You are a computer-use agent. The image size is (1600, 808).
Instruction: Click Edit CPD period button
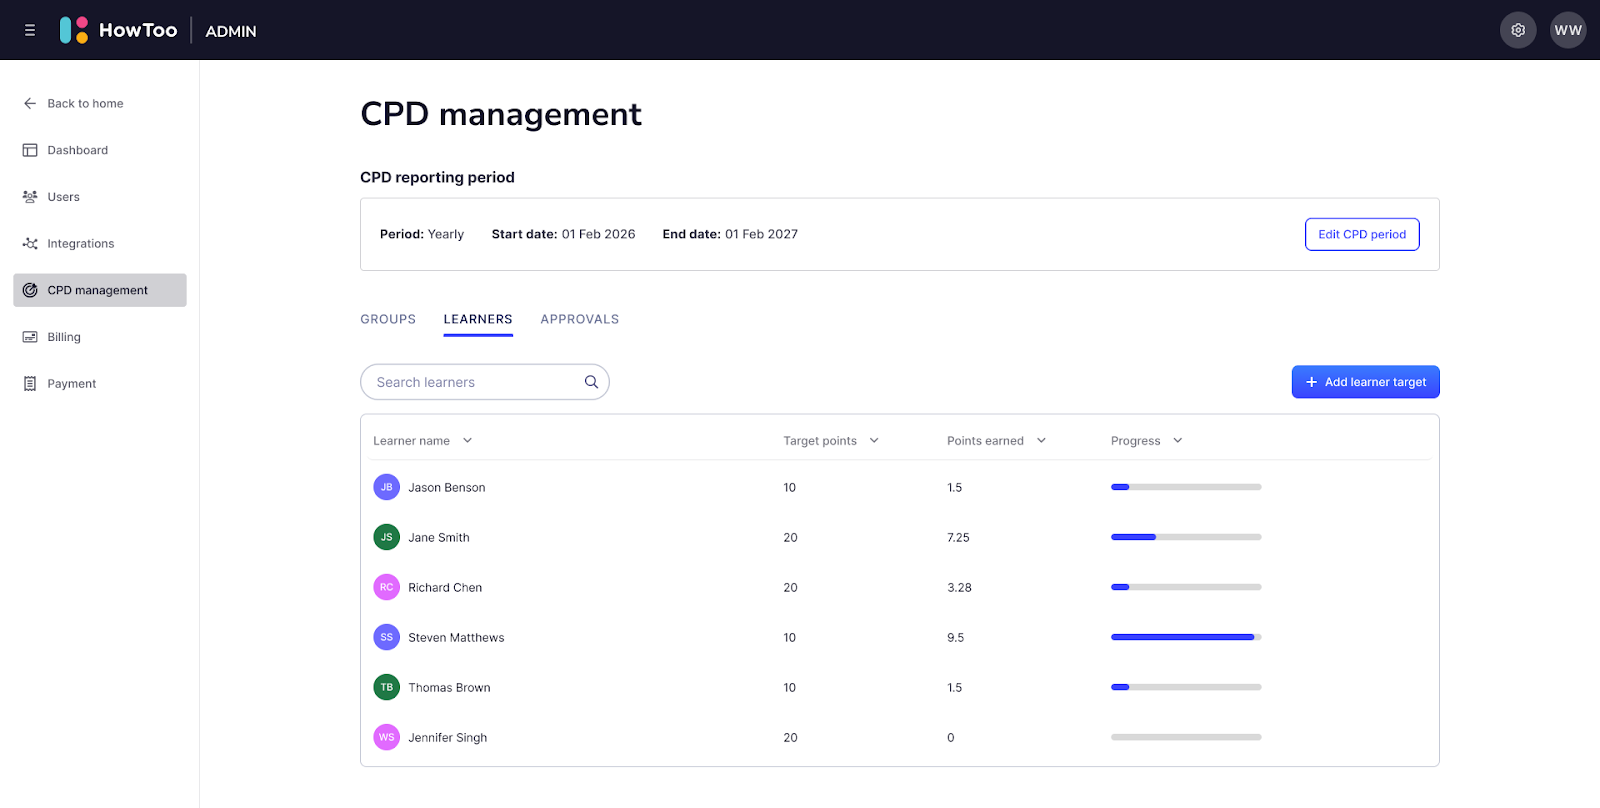coord(1361,234)
